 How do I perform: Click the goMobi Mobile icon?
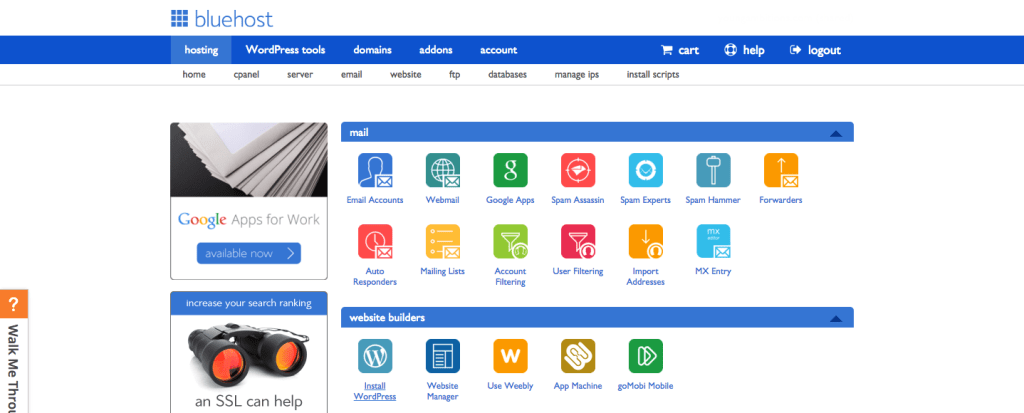[x=645, y=356]
